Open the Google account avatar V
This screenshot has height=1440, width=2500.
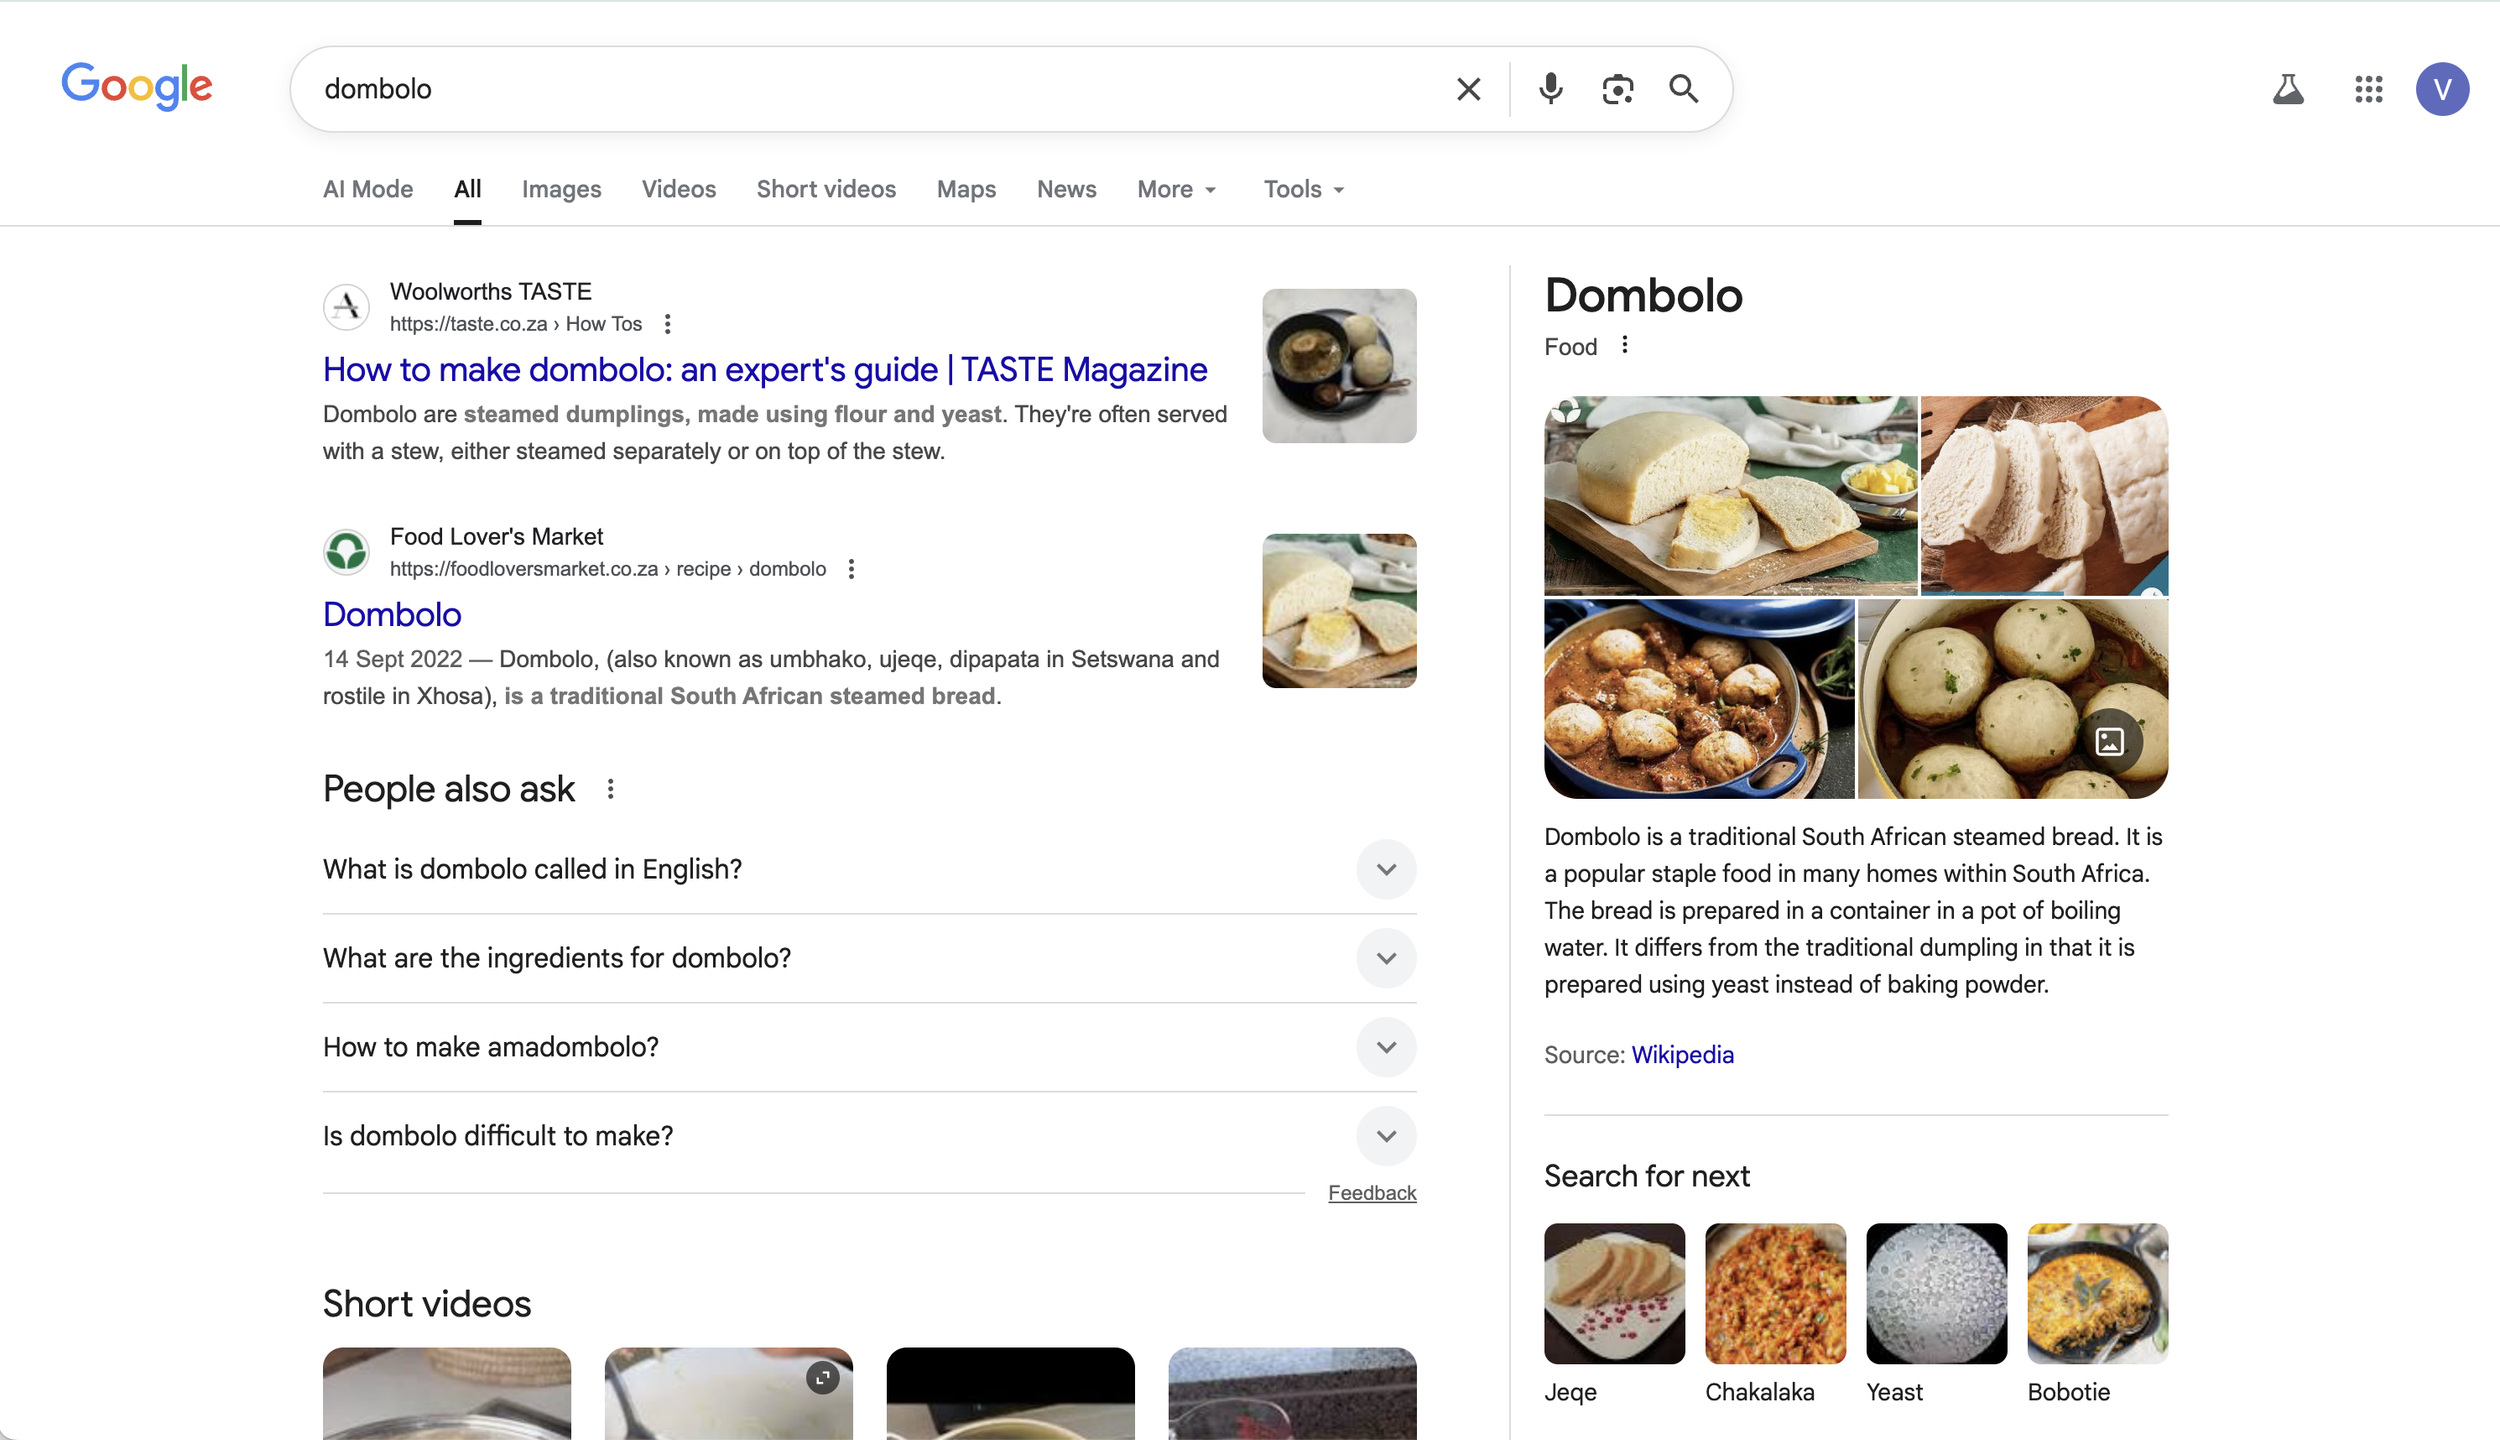click(x=2442, y=89)
